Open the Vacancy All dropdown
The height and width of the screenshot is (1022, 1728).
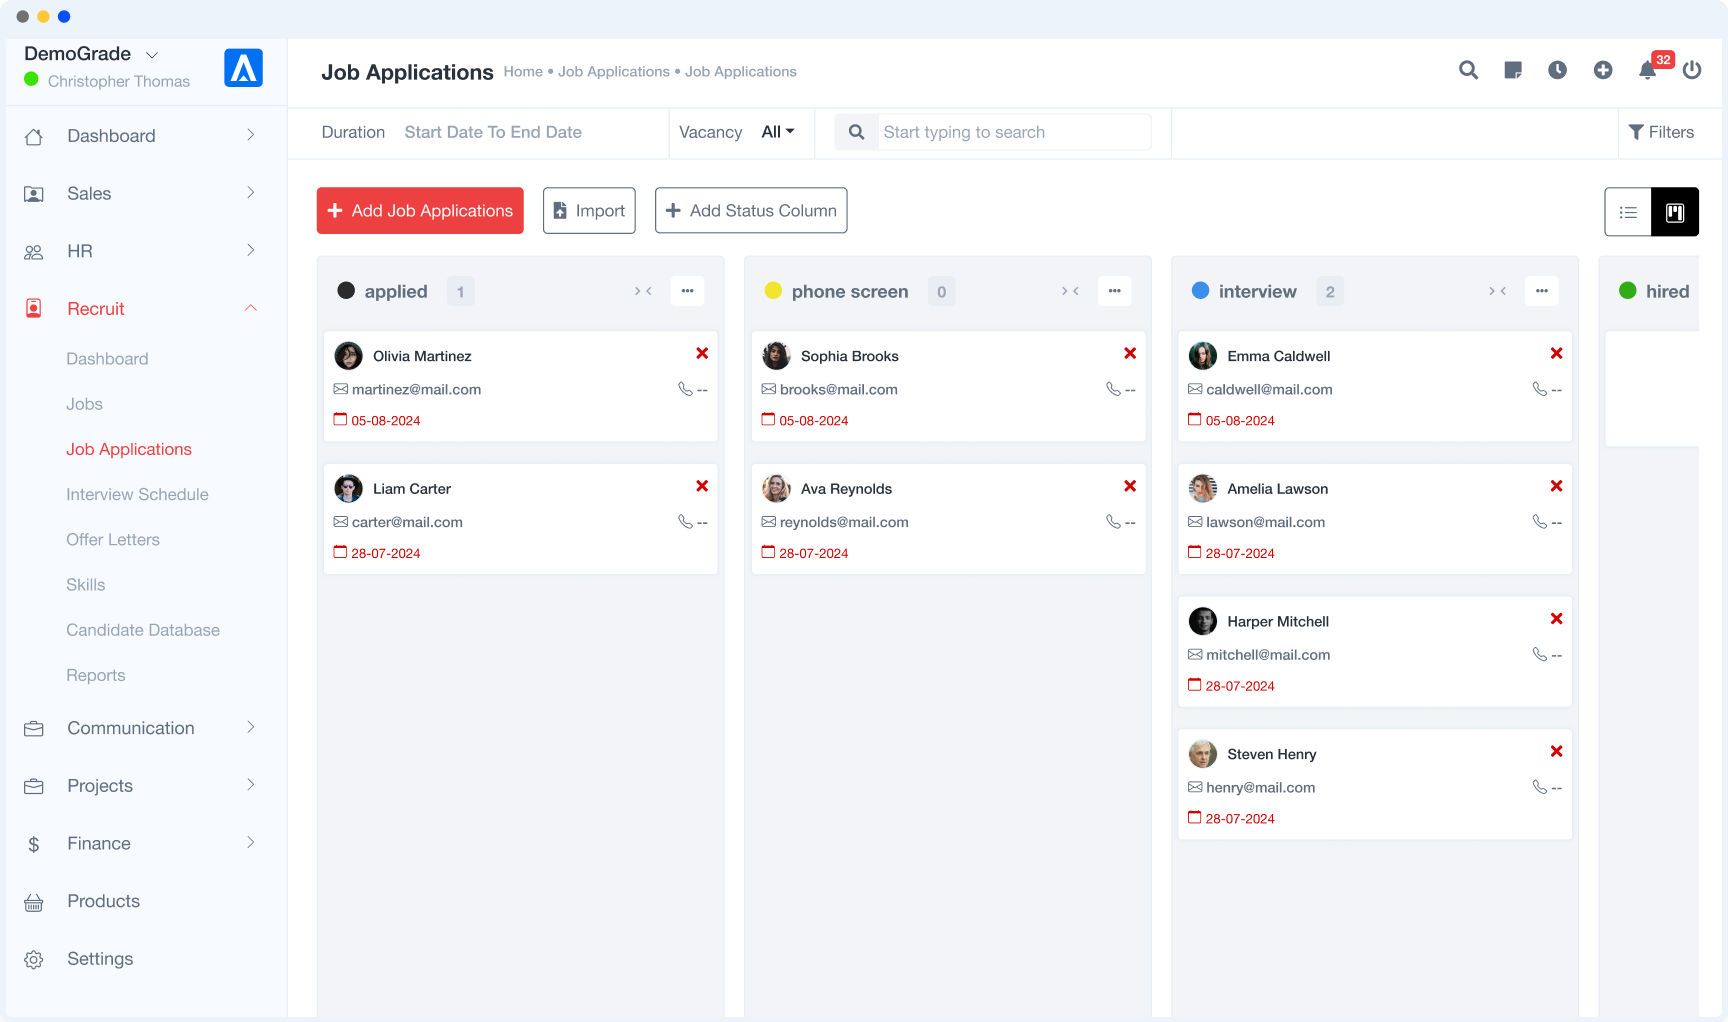[777, 131]
